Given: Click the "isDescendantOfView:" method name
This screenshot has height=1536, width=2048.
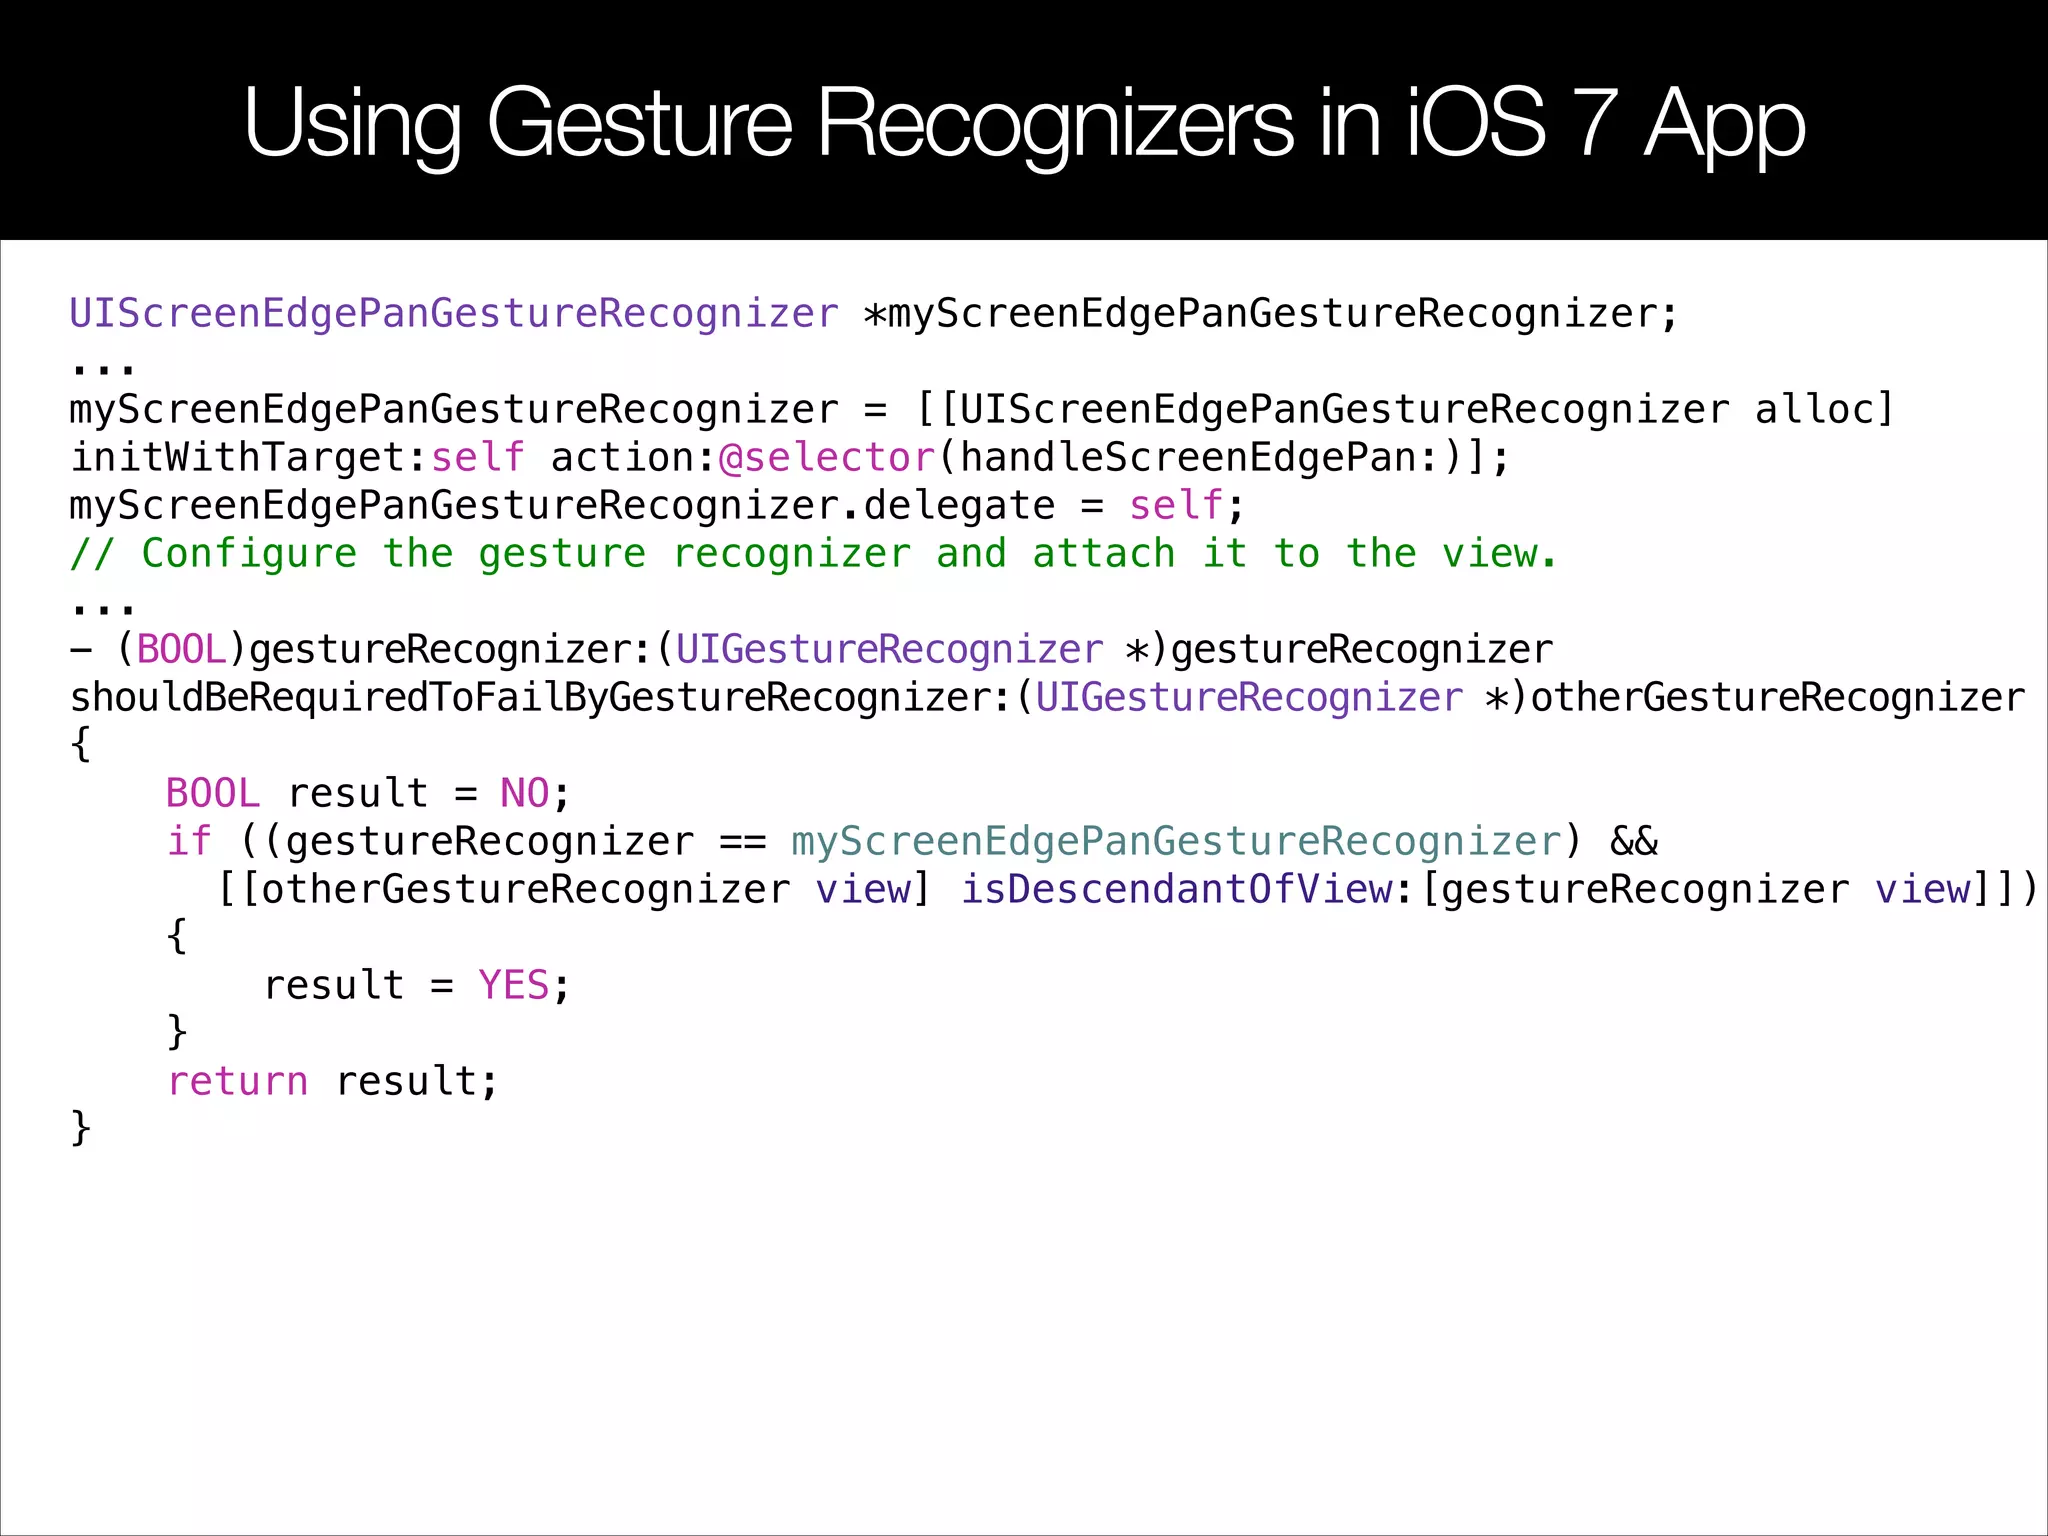Looking at the screenshot, I should [x=1188, y=890].
